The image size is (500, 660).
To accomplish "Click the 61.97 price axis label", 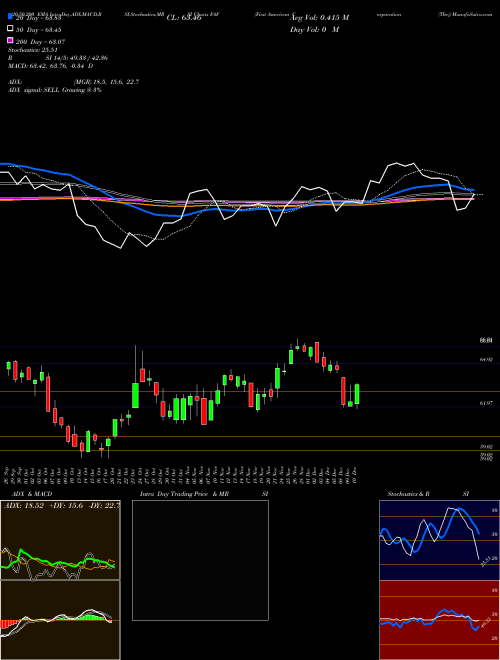I will point(486,403).
